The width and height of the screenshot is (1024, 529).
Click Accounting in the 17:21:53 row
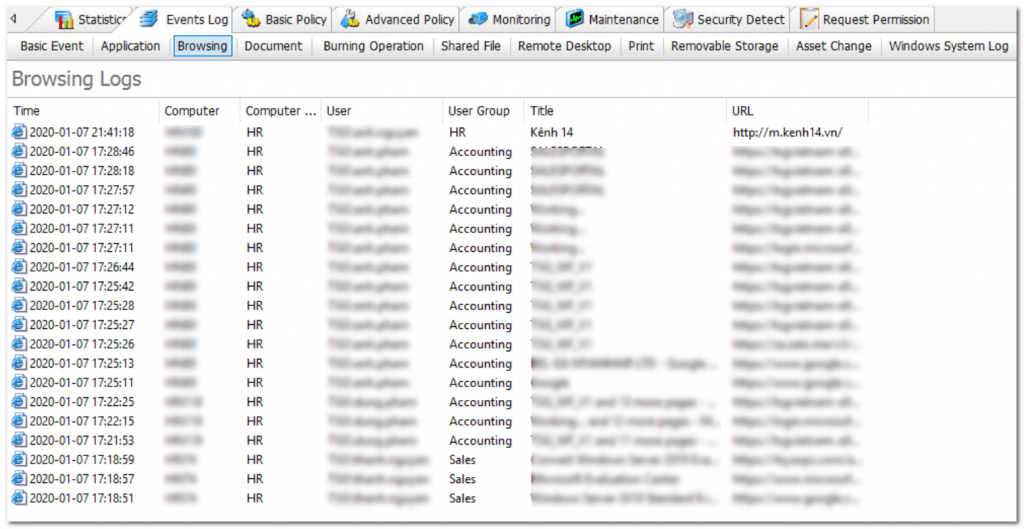pyautogui.click(x=481, y=441)
